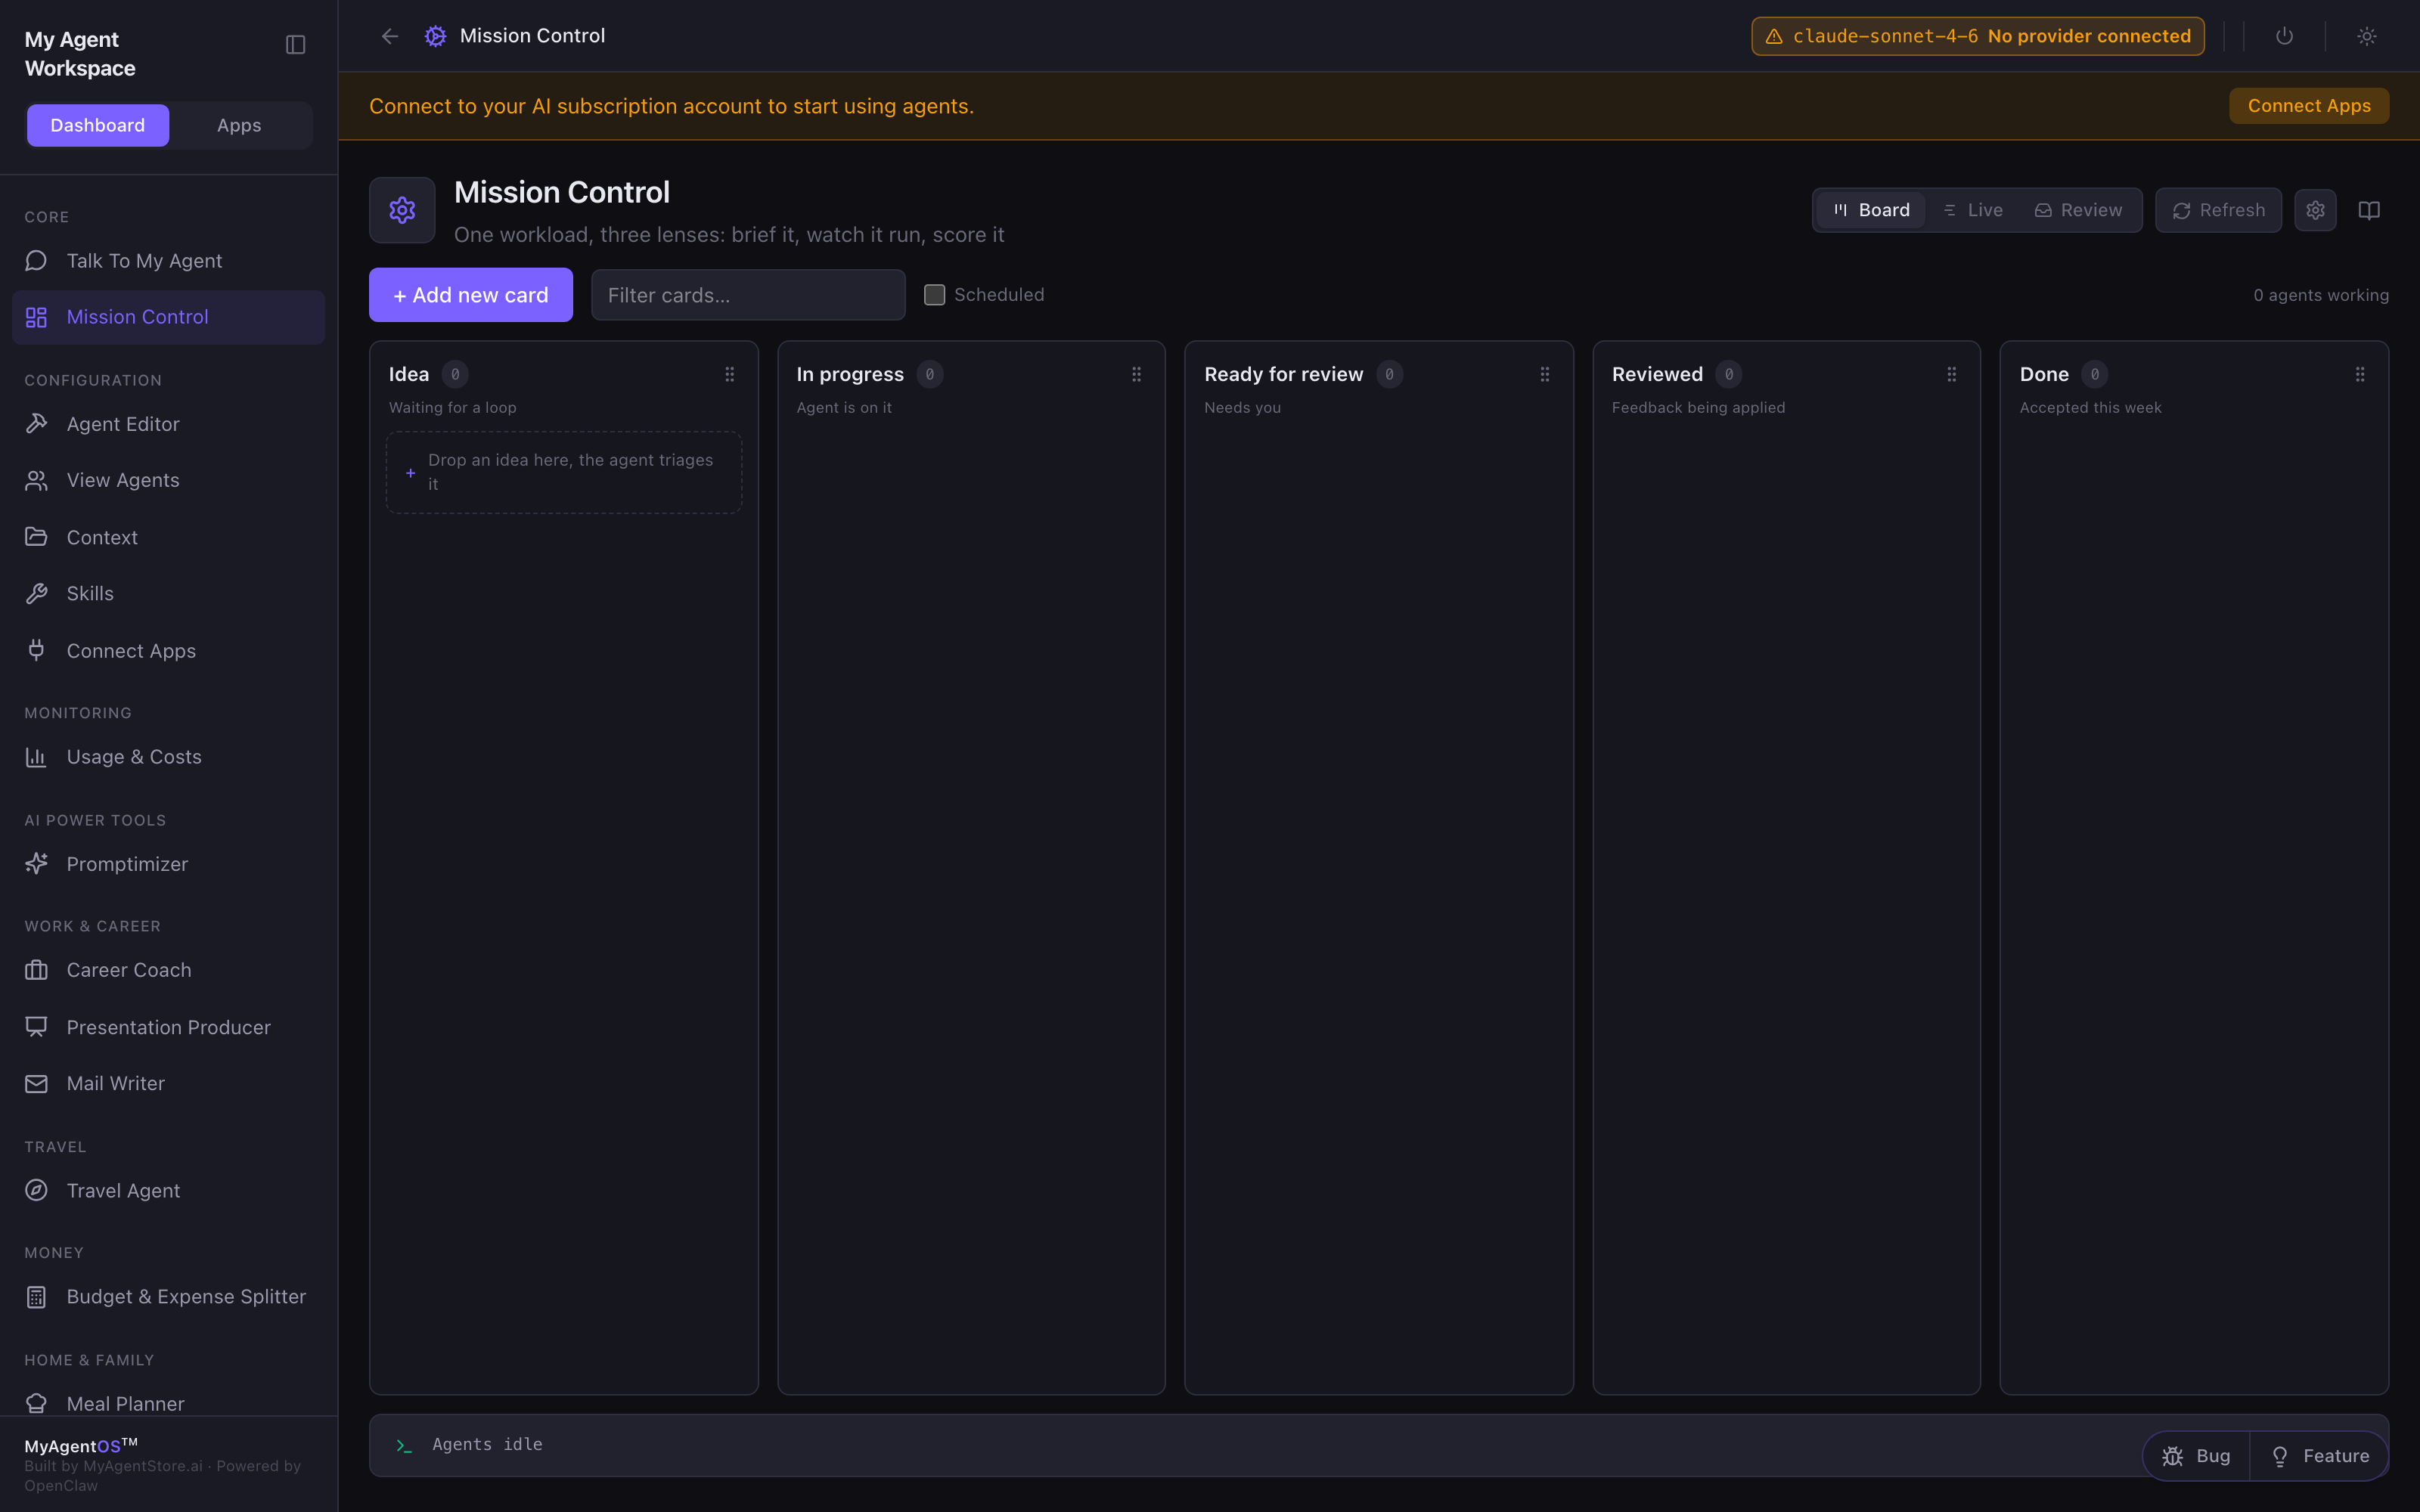Click the MyAgentOS footer label
The image size is (2420, 1512).
81,1445
